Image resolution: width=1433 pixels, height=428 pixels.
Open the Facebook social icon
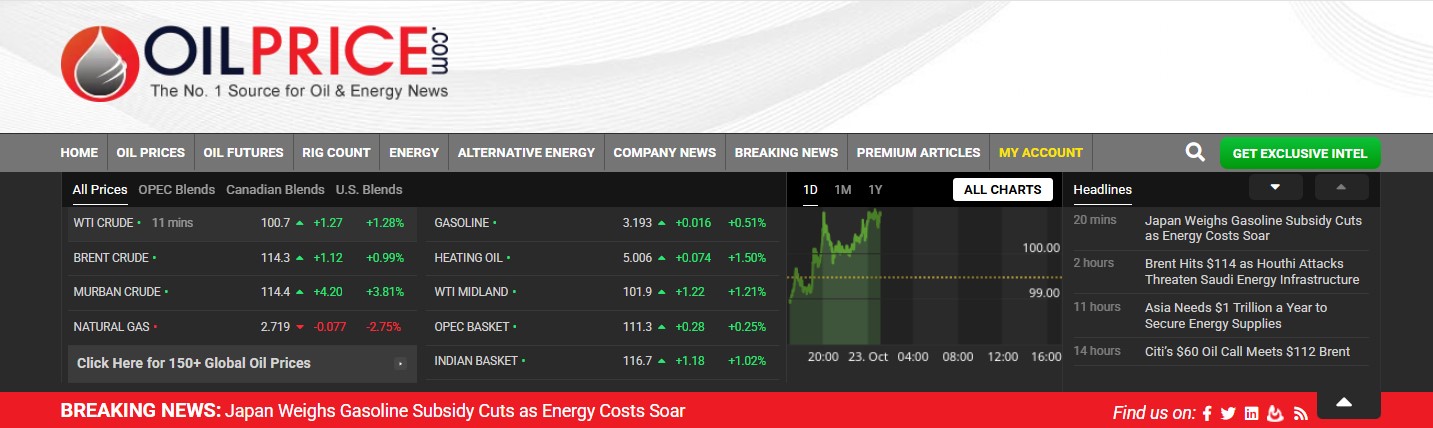click(x=1207, y=413)
